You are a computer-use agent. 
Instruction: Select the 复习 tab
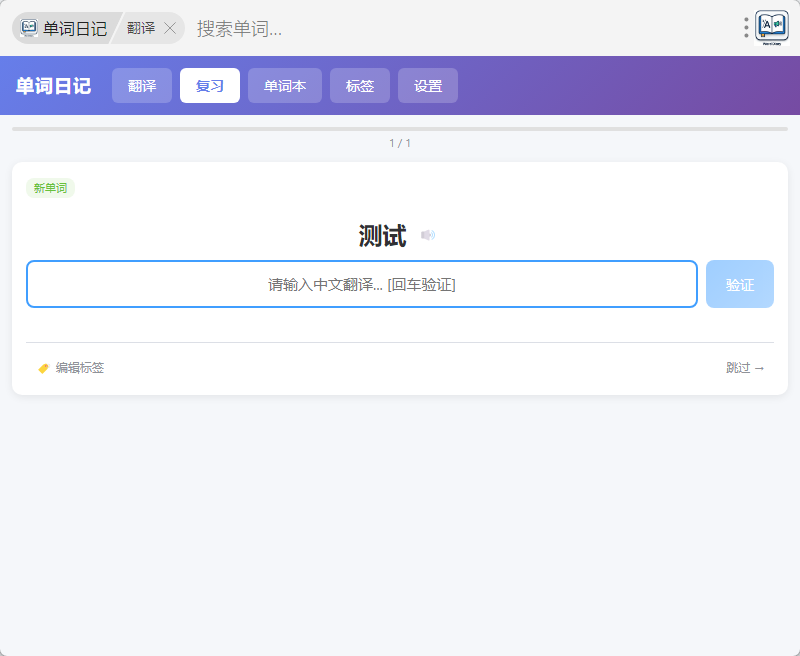(x=210, y=86)
